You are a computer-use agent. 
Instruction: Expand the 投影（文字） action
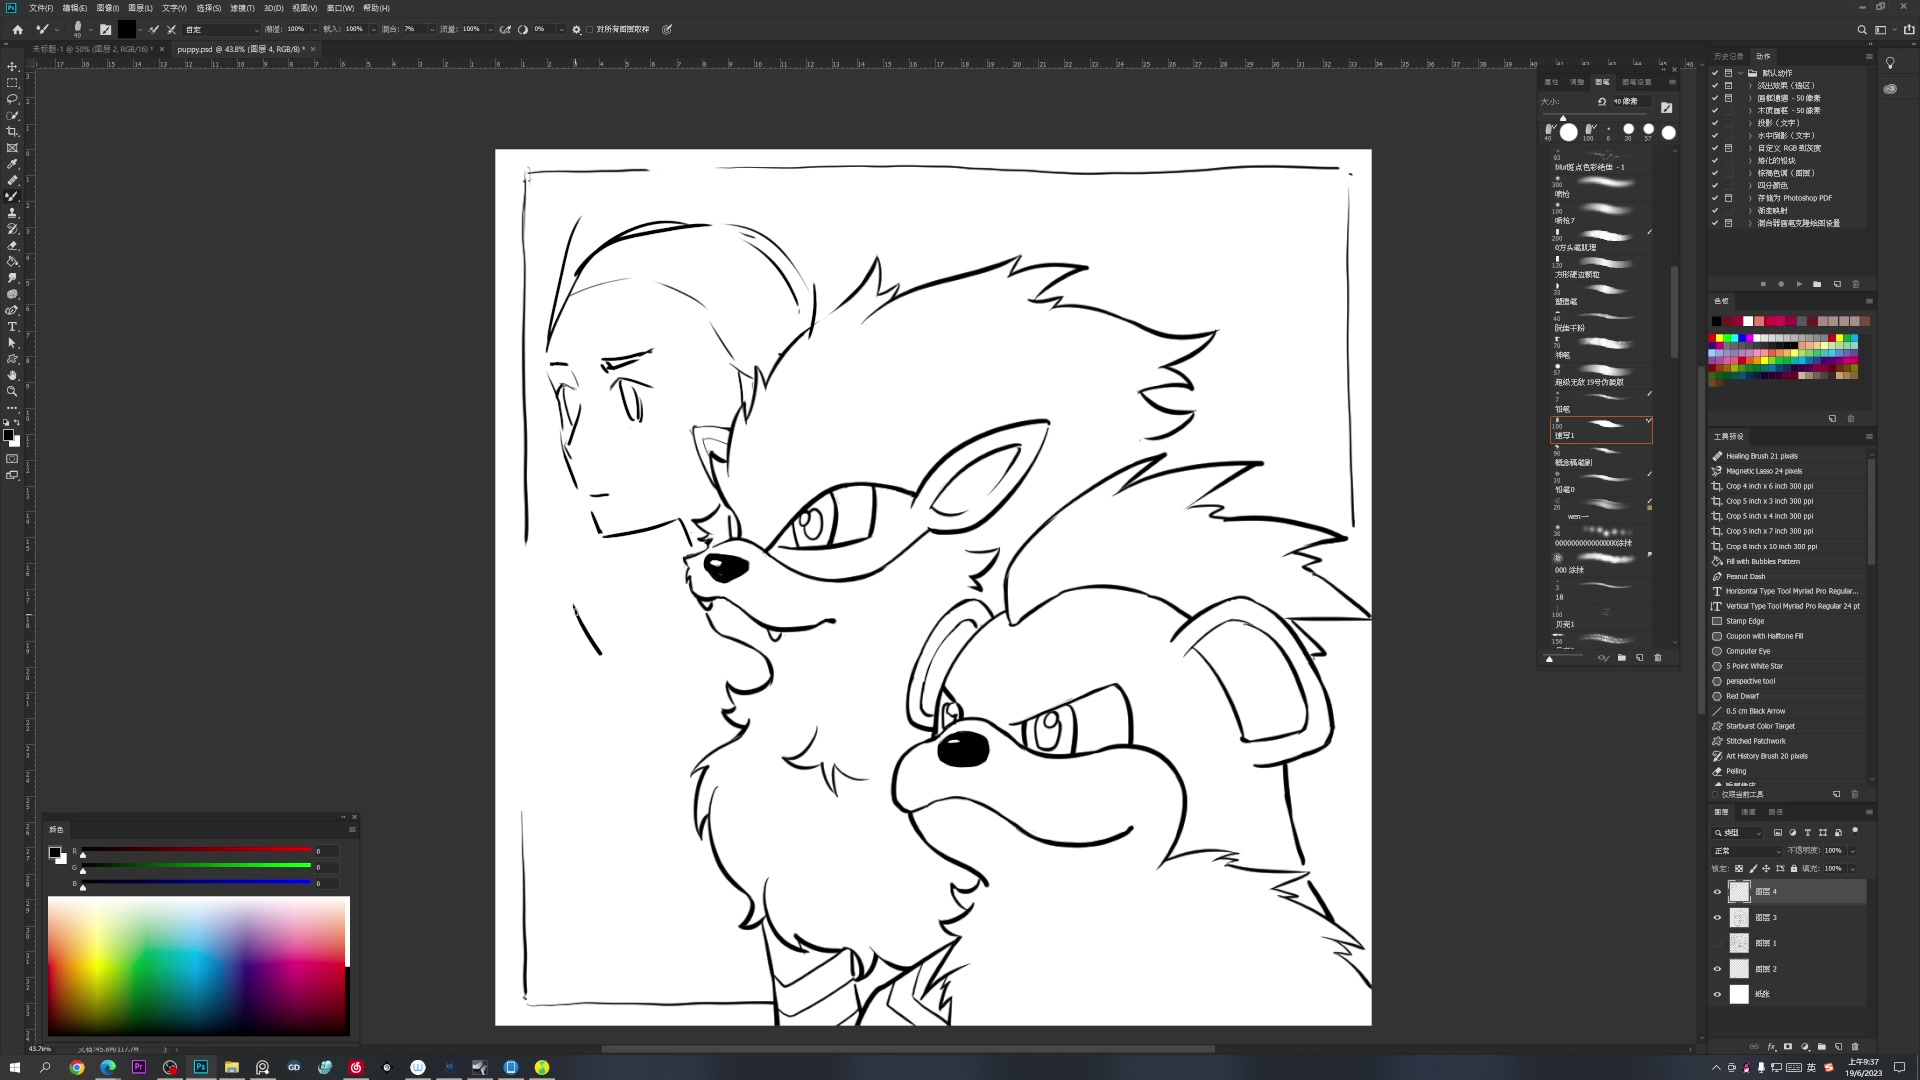1750,123
